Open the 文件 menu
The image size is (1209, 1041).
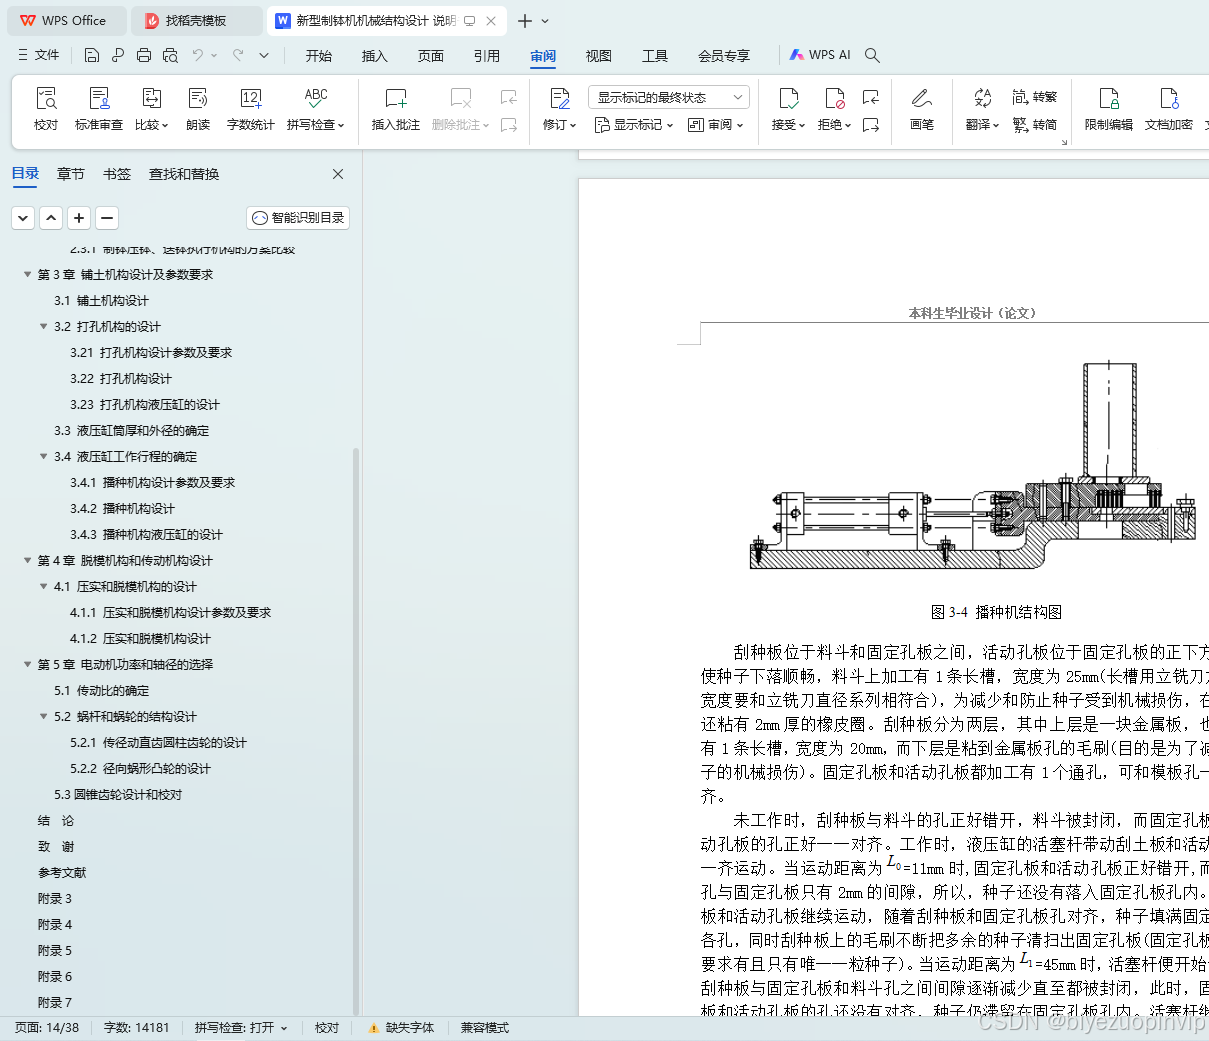point(39,55)
